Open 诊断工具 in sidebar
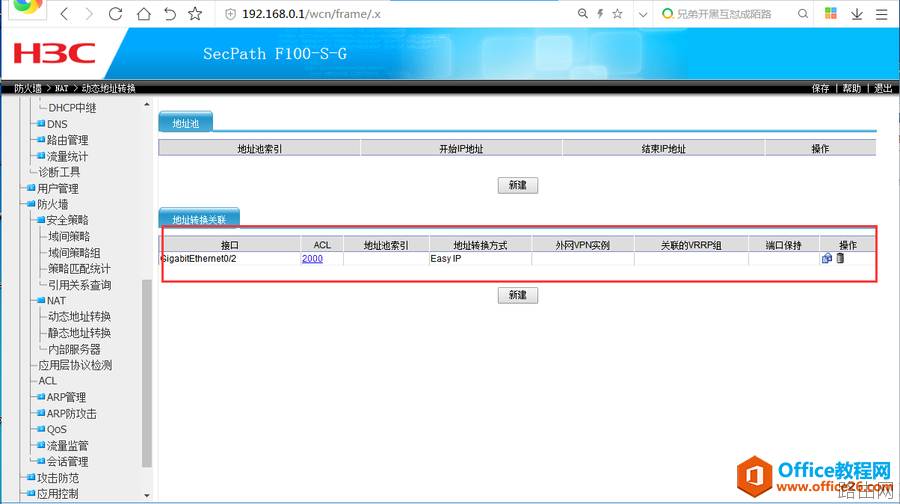This screenshot has width=900, height=504. coord(59,172)
